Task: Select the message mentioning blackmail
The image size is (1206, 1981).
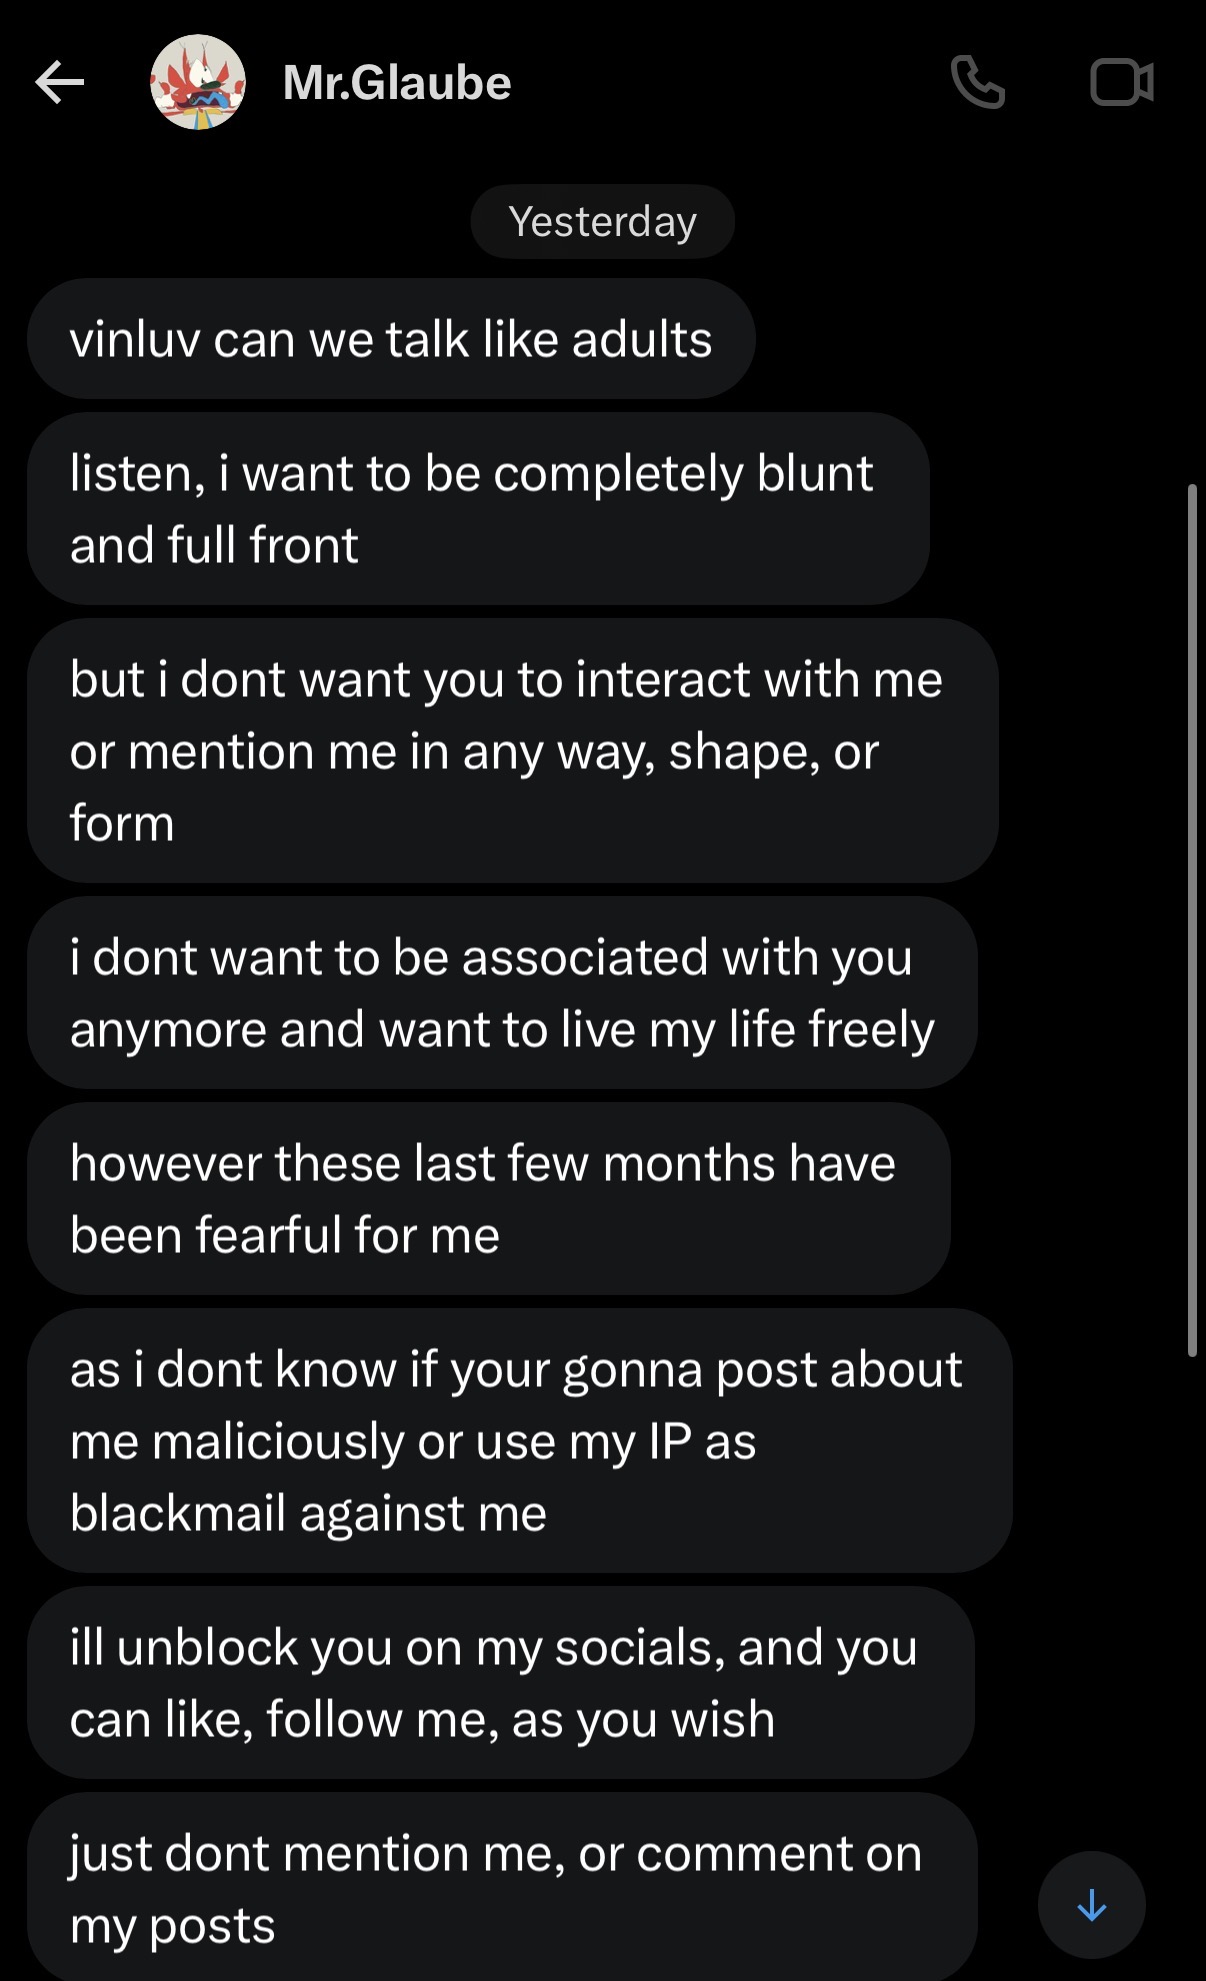Action: pyautogui.click(x=519, y=1441)
